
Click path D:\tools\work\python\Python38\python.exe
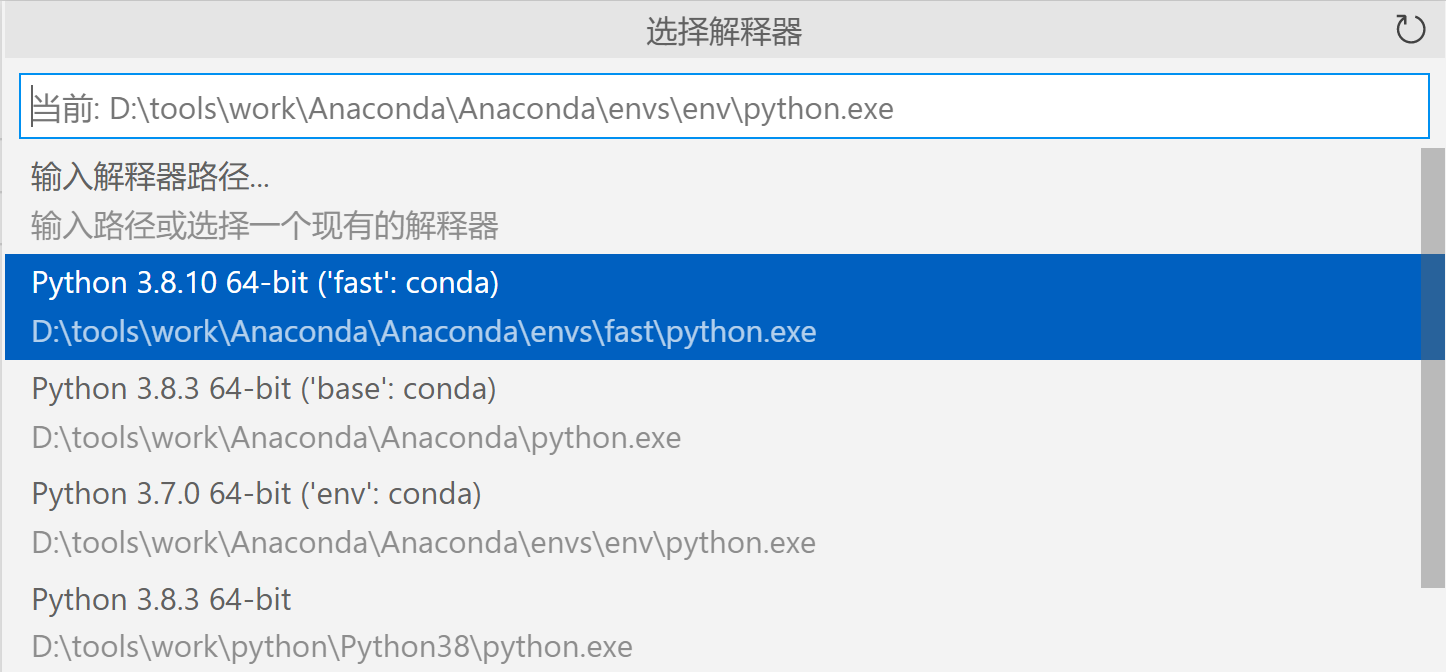[x=331, y=645]
